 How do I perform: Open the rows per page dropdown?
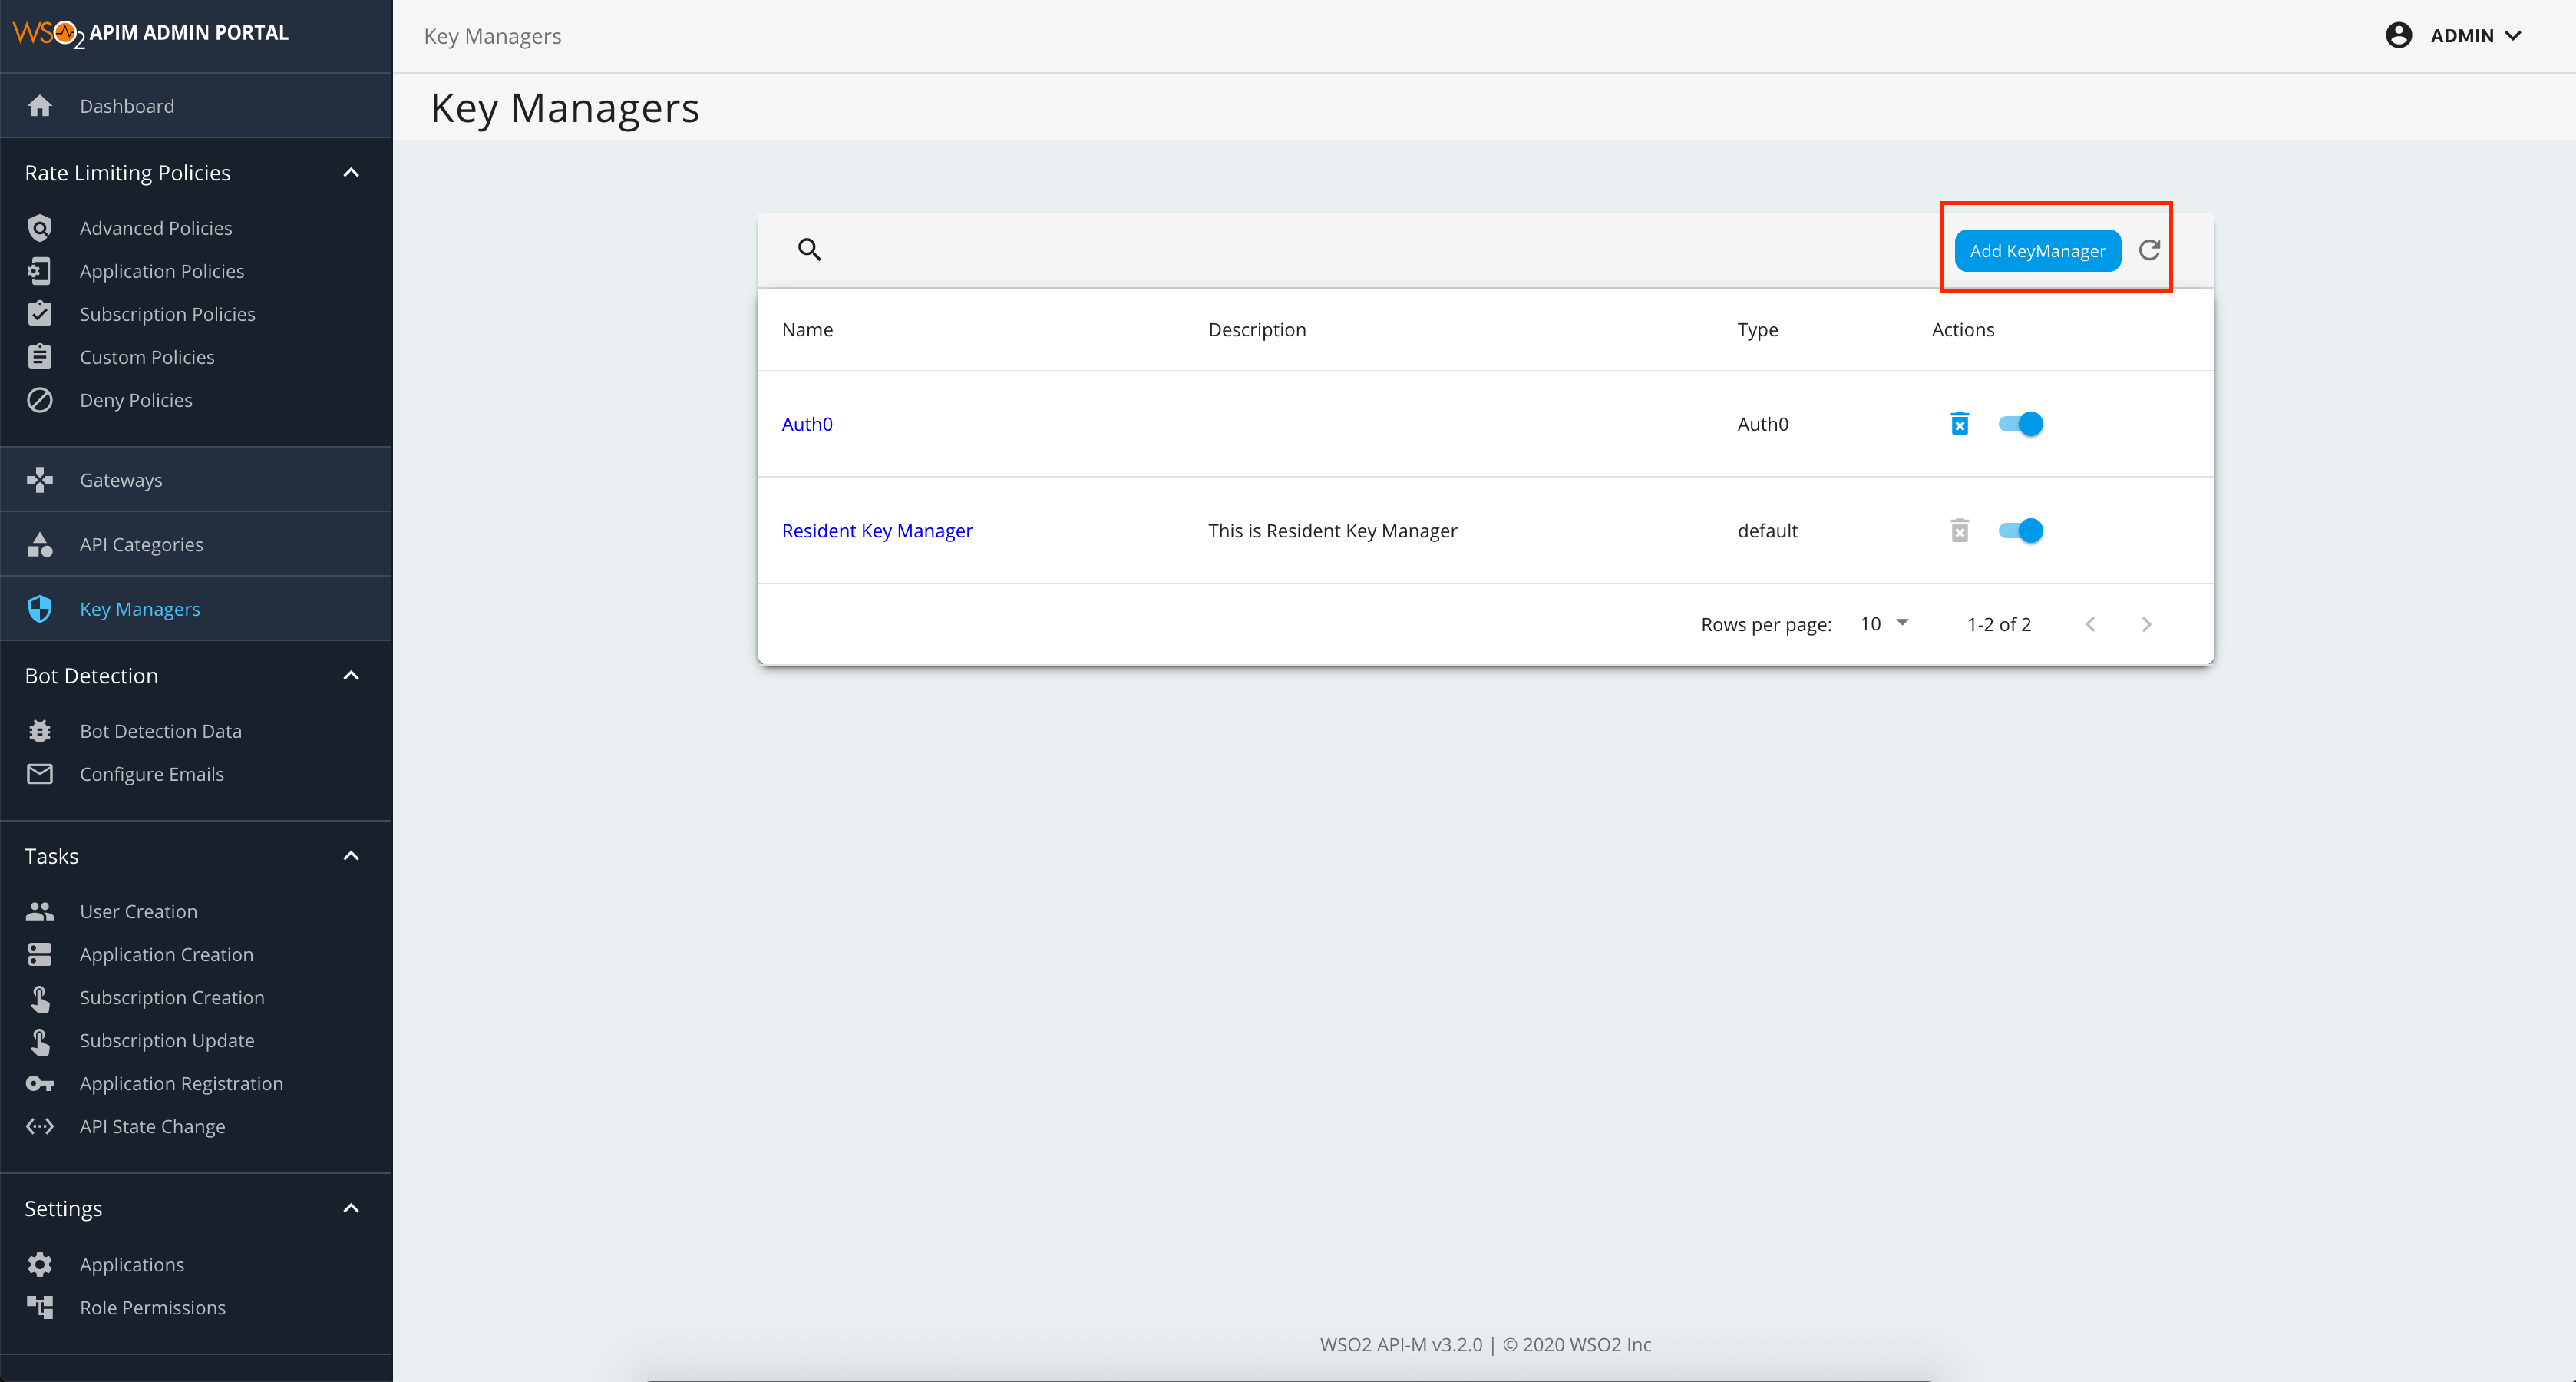pyautogui.click(x=1884, y=624)
